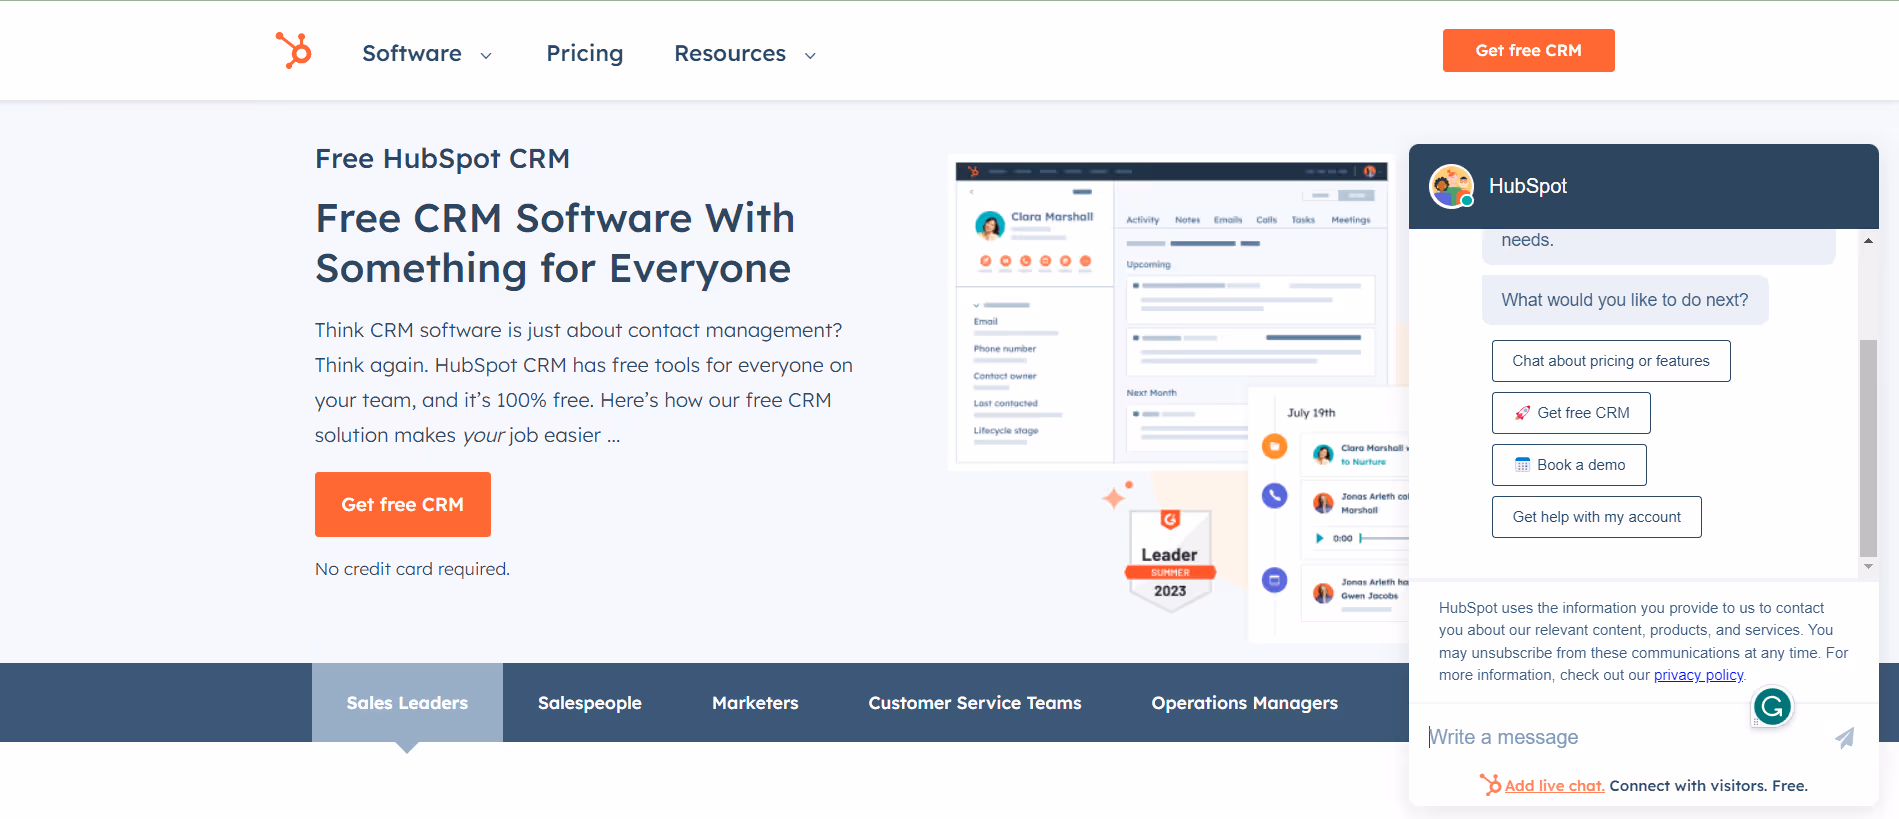Open the Add live chat link
Image resolution: width=1899 pixels, height=819 pixels.
point(1554,786)
